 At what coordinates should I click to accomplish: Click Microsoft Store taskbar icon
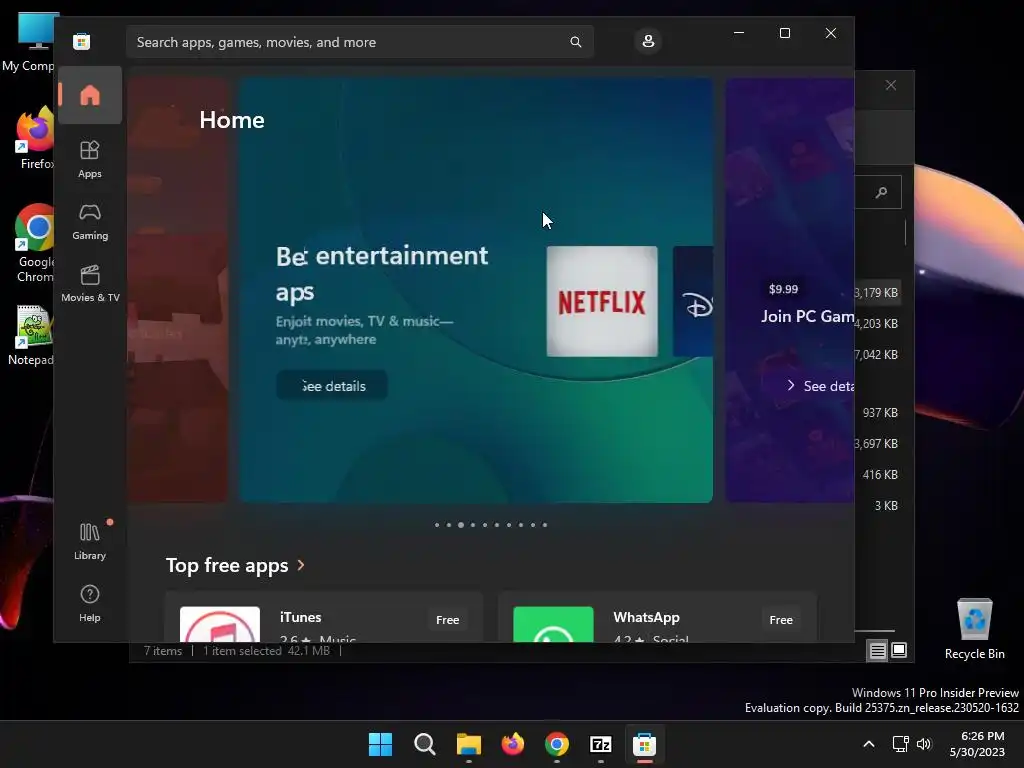(645, 744)
